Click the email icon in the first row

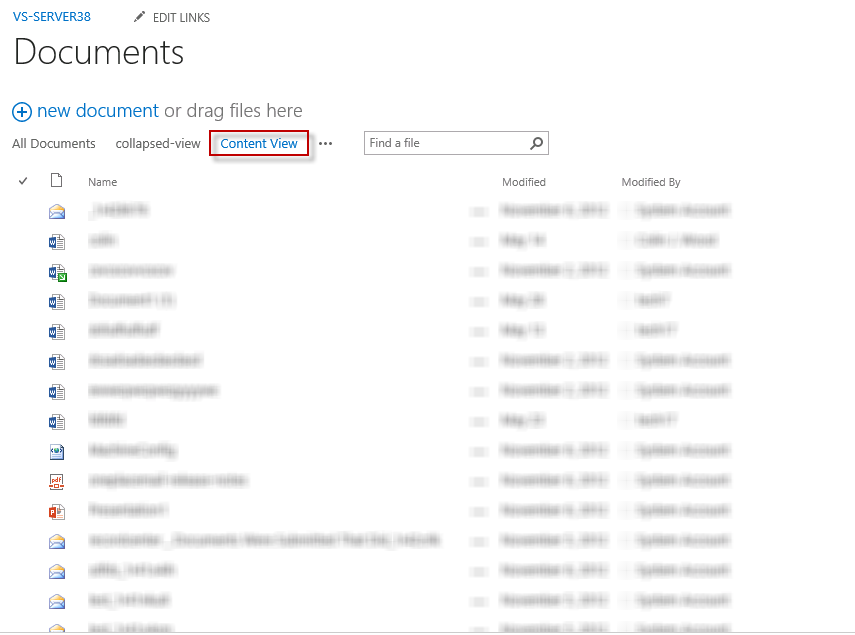click(57, 212)
